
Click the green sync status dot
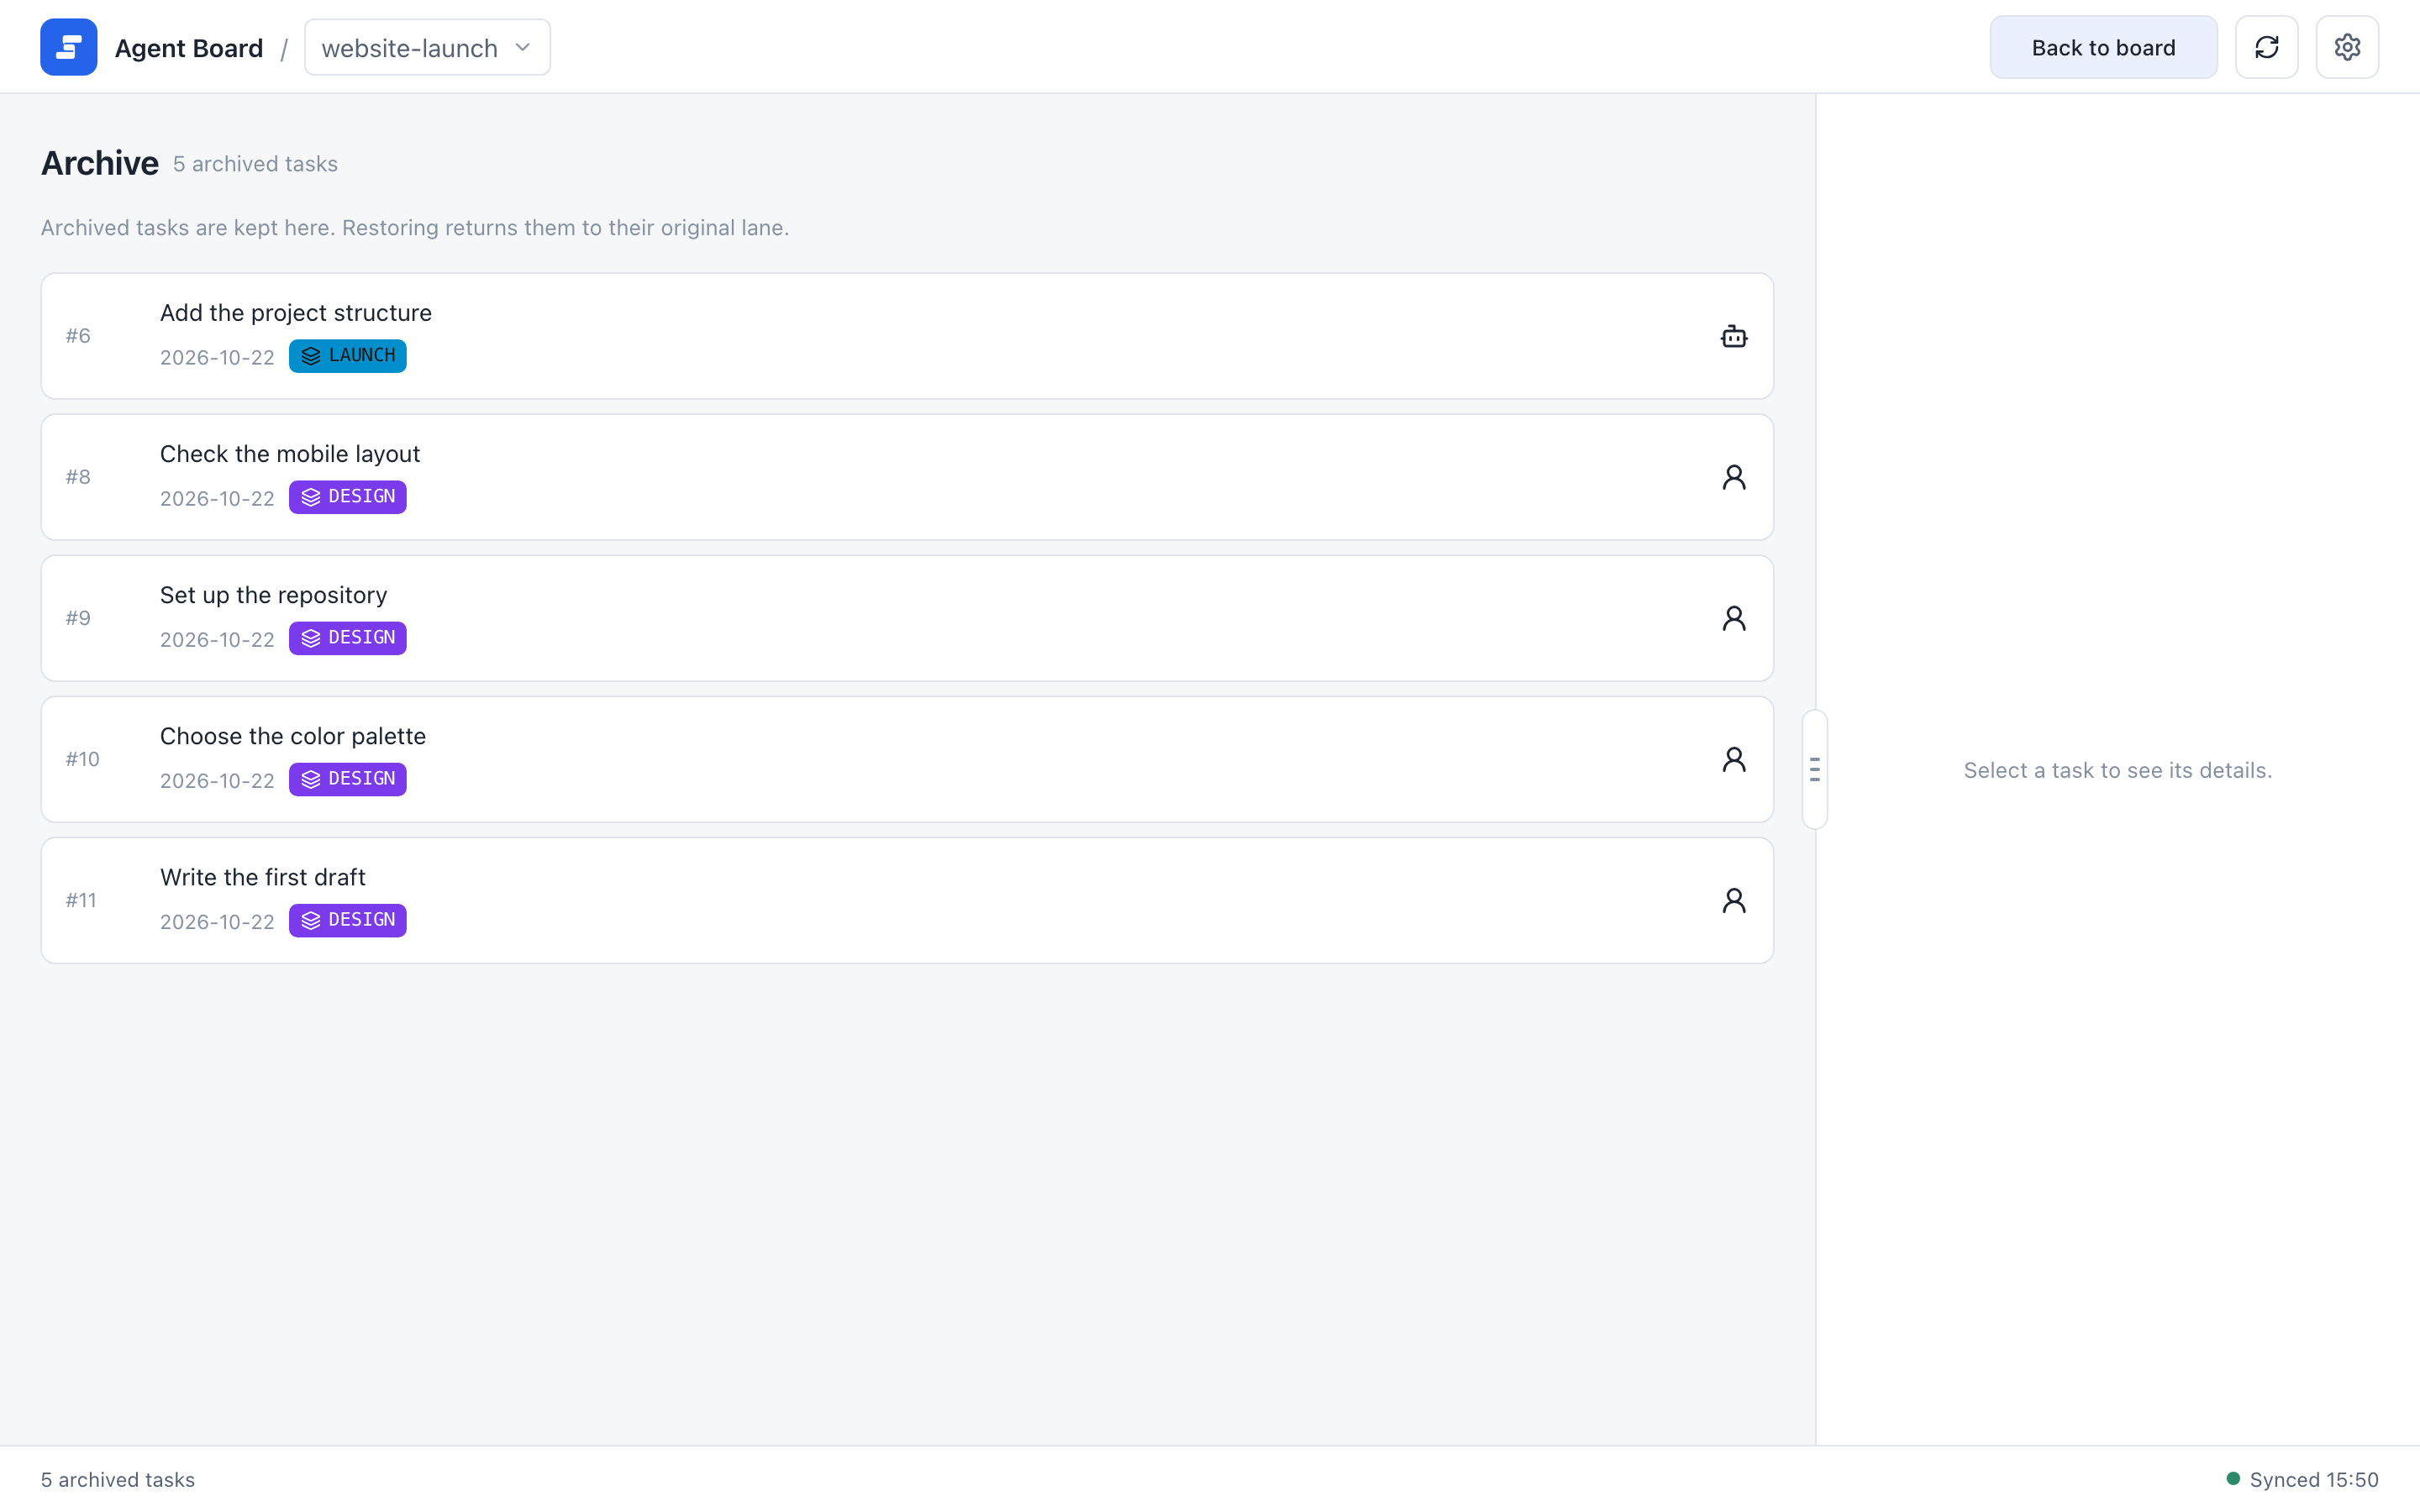[x=2232, y=1478]
